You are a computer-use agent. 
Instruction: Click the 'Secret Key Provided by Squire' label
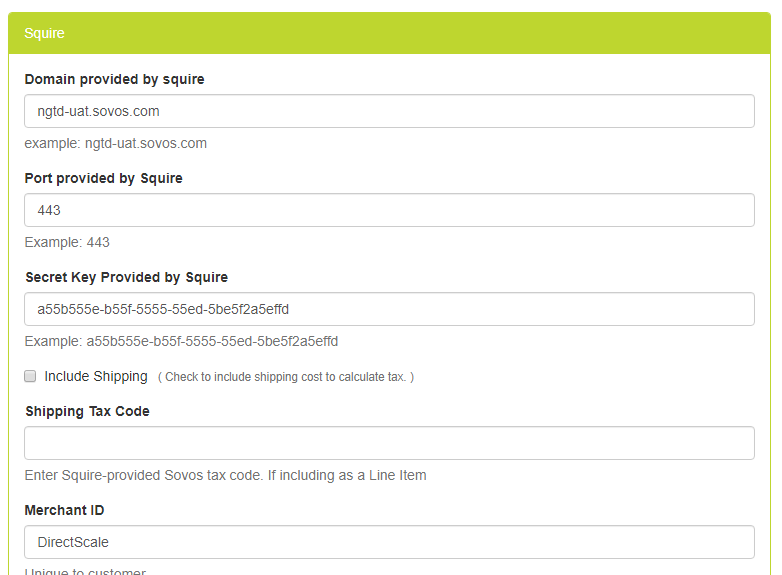pos(126,277)
